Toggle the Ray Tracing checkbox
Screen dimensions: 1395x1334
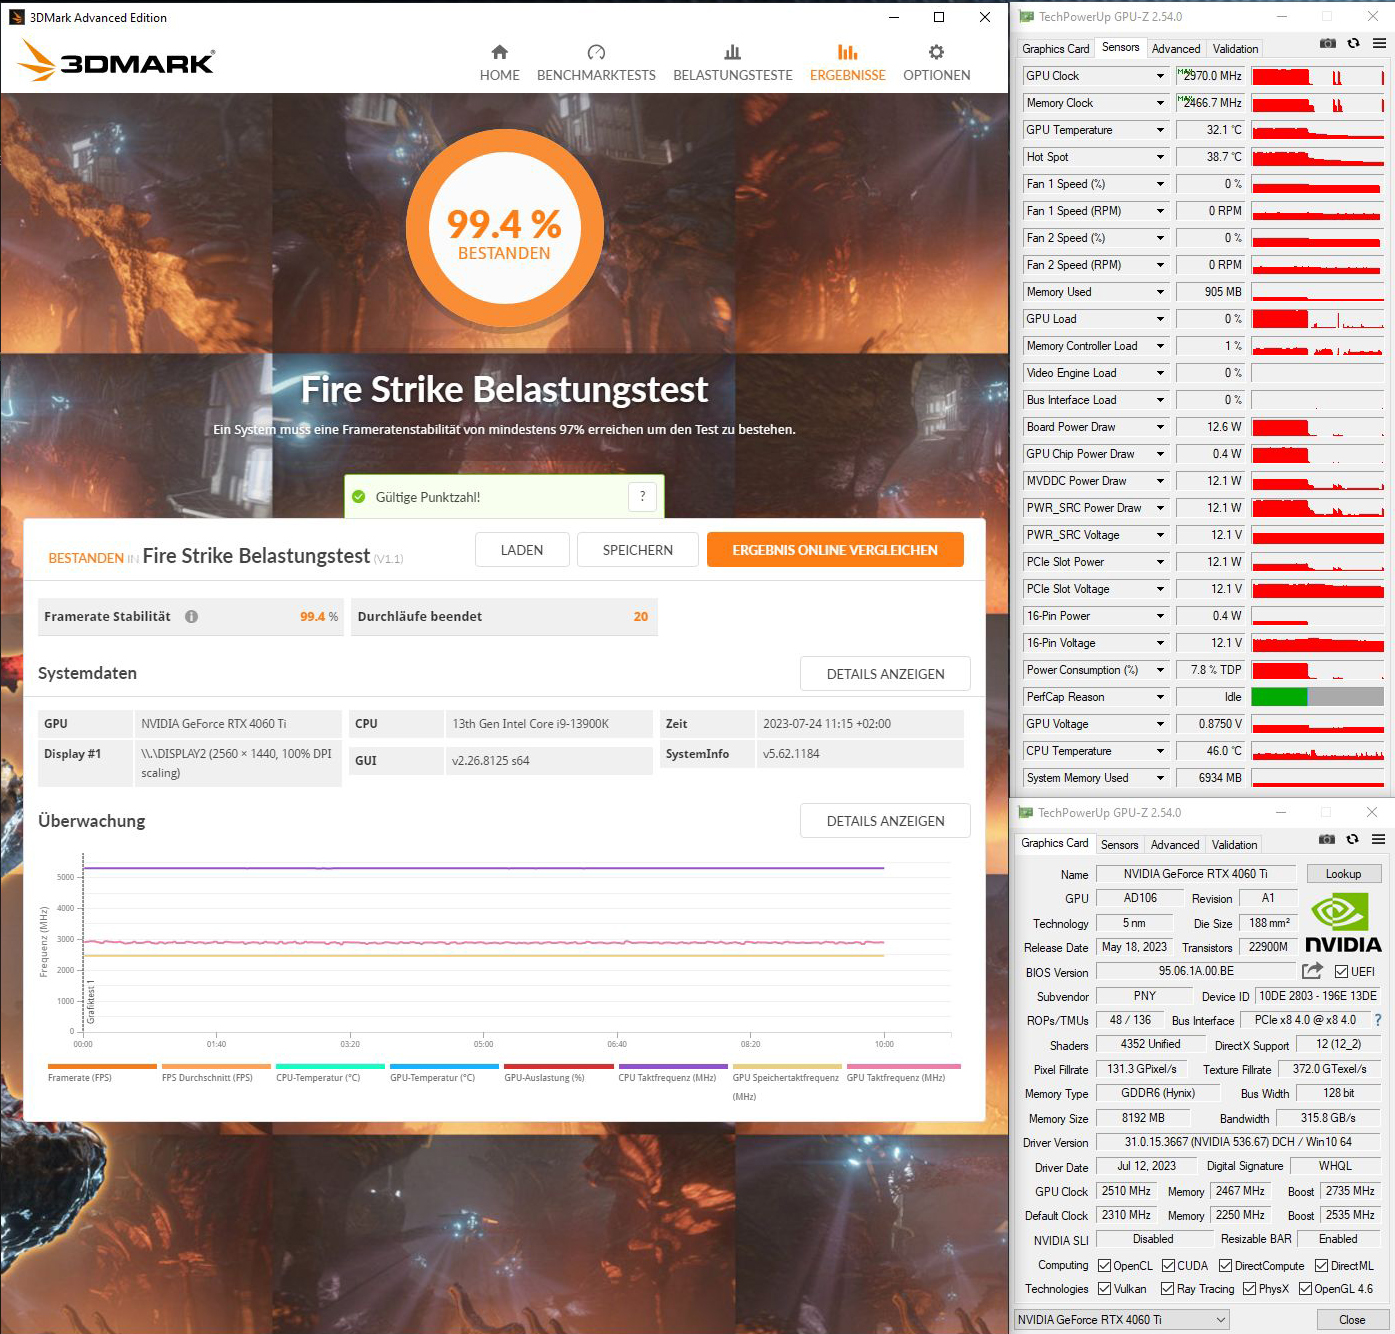pos(1167,1289)
